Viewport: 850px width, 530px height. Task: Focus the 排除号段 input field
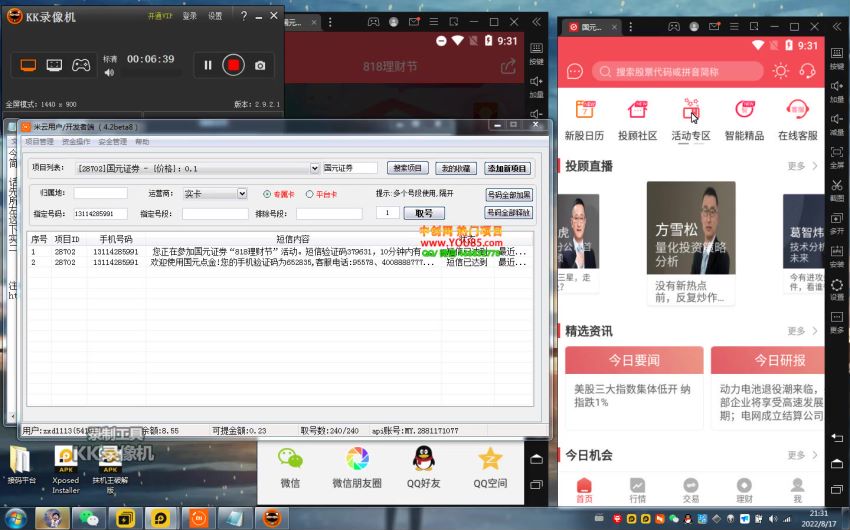point(329,214)
